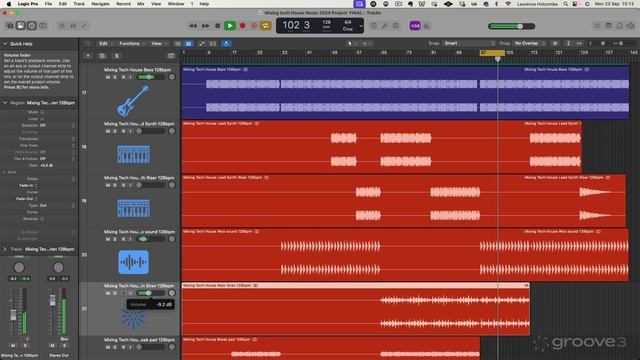Toggle the purple Count-in button
The width and height of the screenshot is (640, 360).
click(x=415, y=26)
